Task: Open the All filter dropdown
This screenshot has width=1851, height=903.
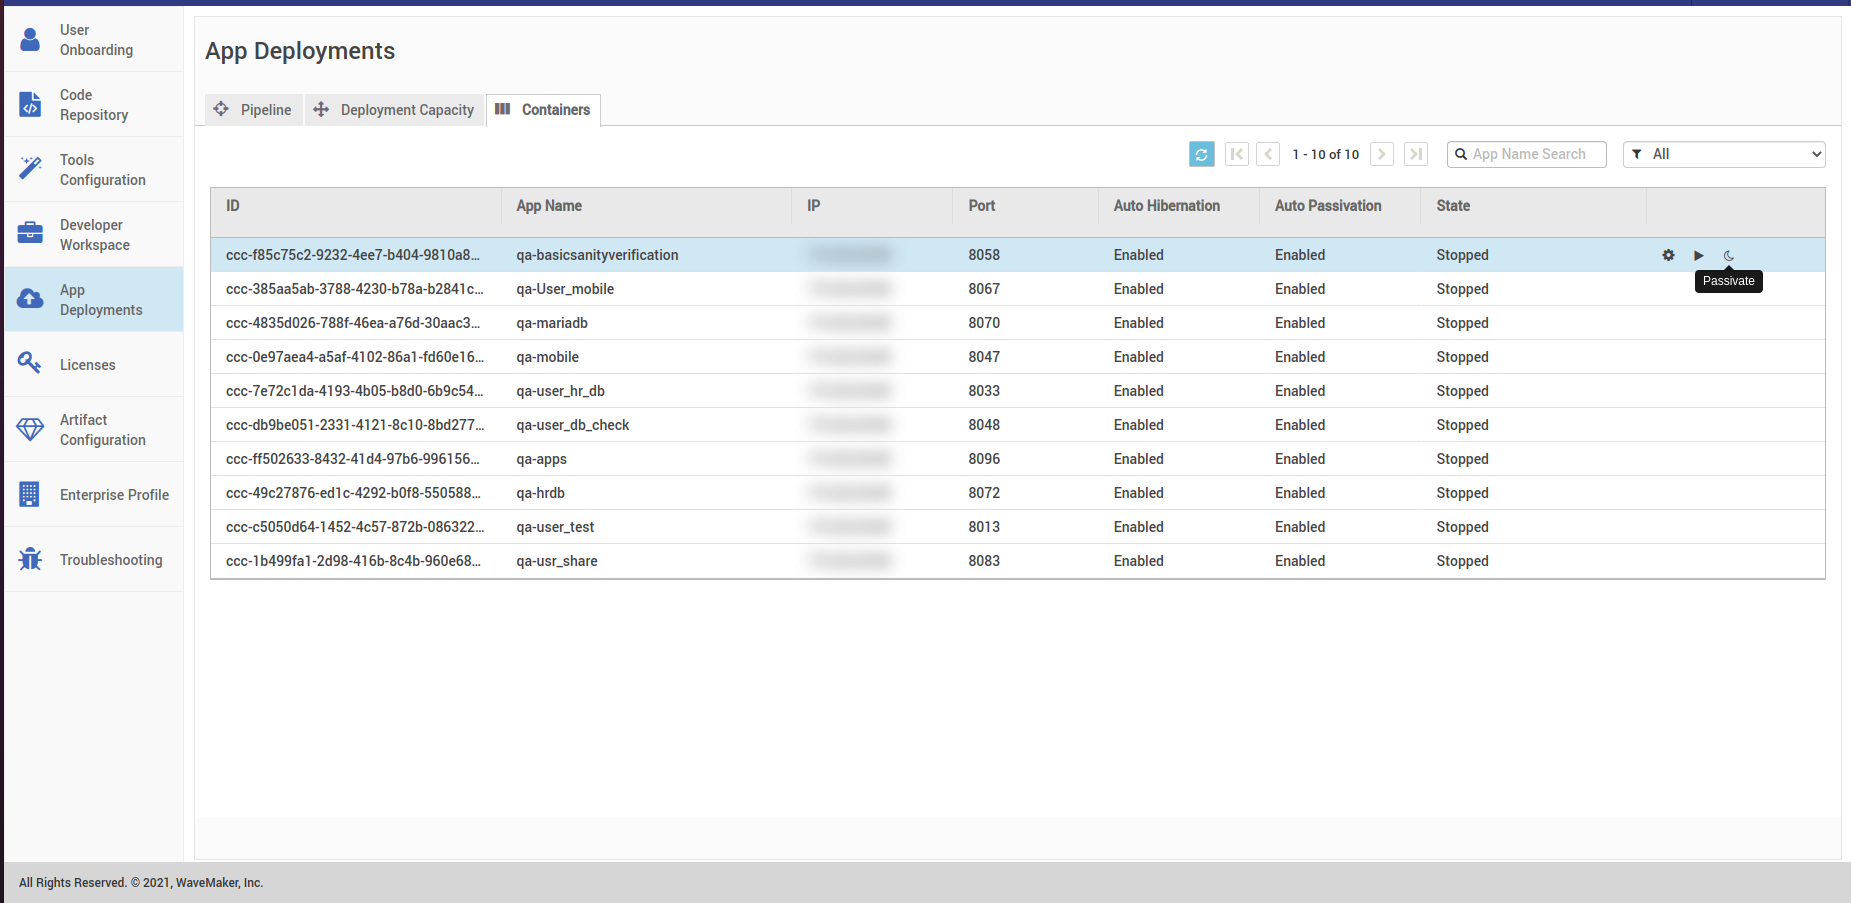Action: click(1723, 154)
